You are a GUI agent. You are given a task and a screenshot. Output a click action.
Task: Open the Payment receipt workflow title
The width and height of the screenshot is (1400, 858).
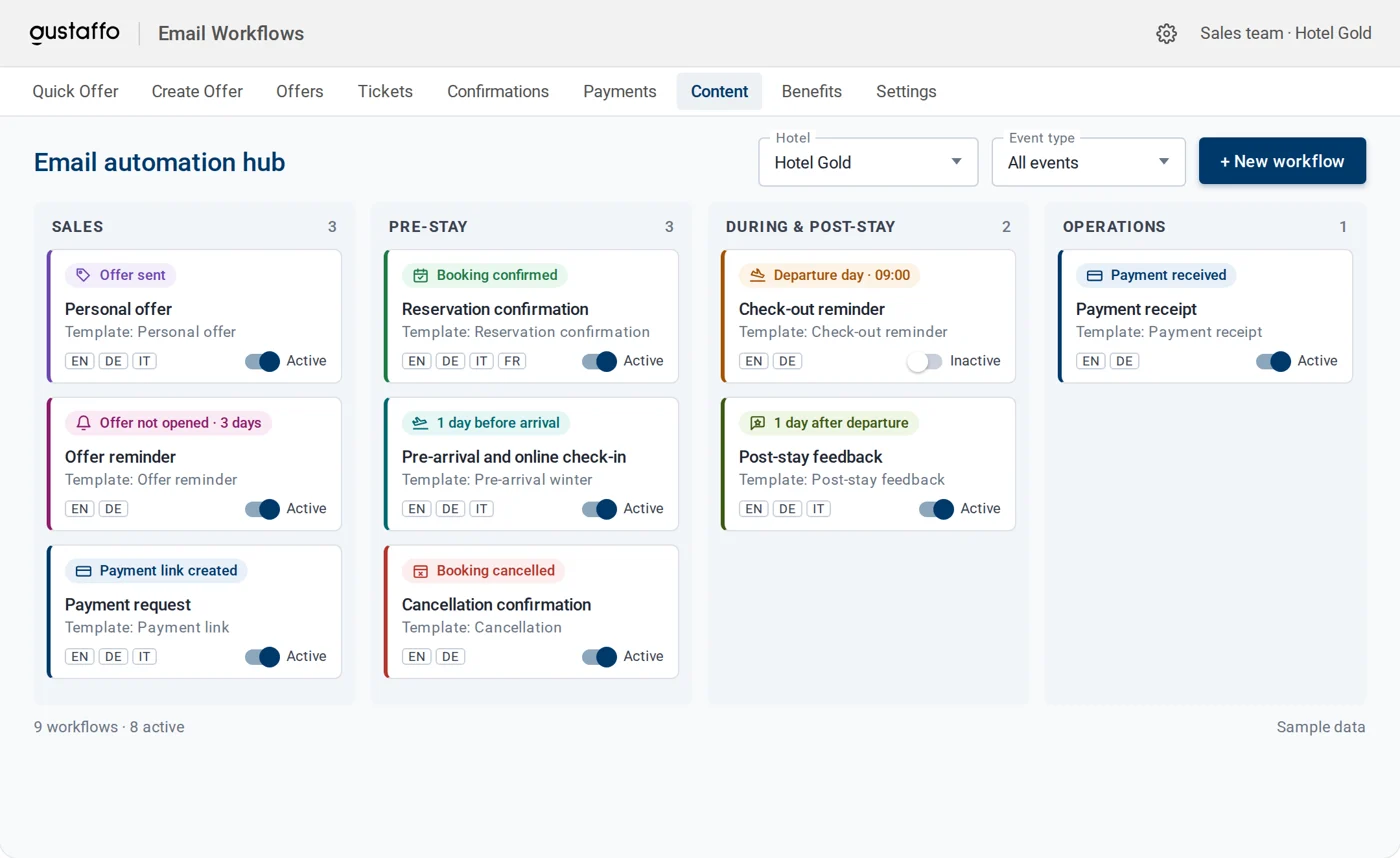point(1136,309)
